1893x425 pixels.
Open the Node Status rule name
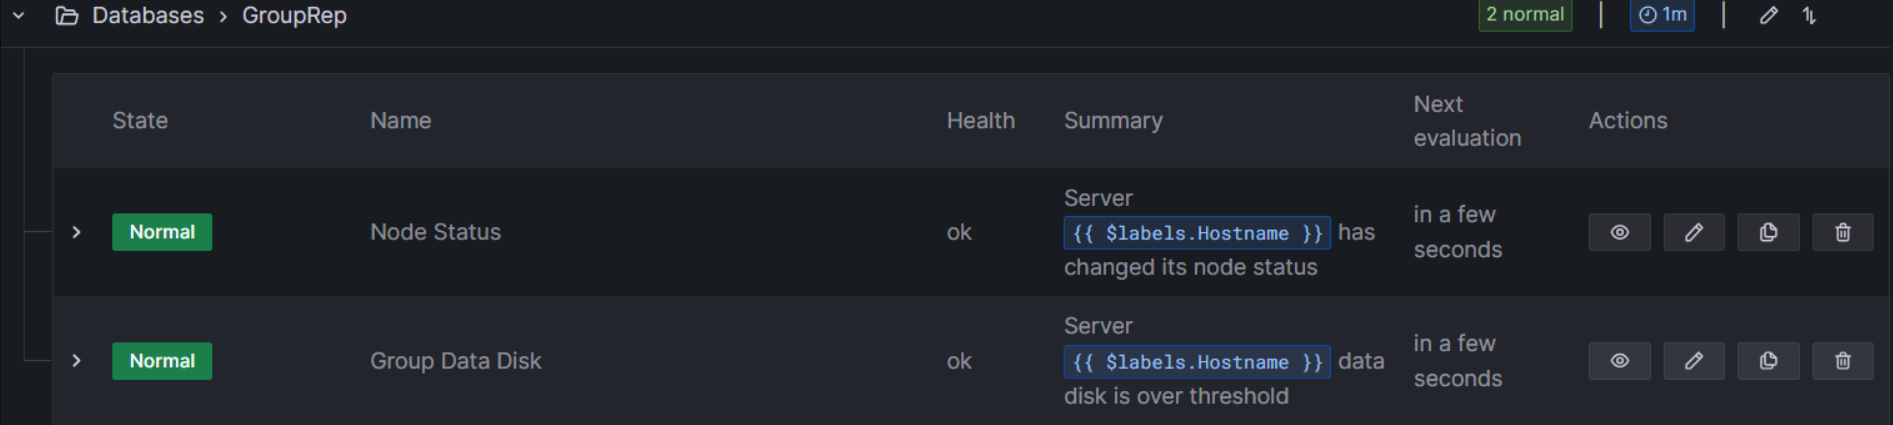(x=435, y=232)
